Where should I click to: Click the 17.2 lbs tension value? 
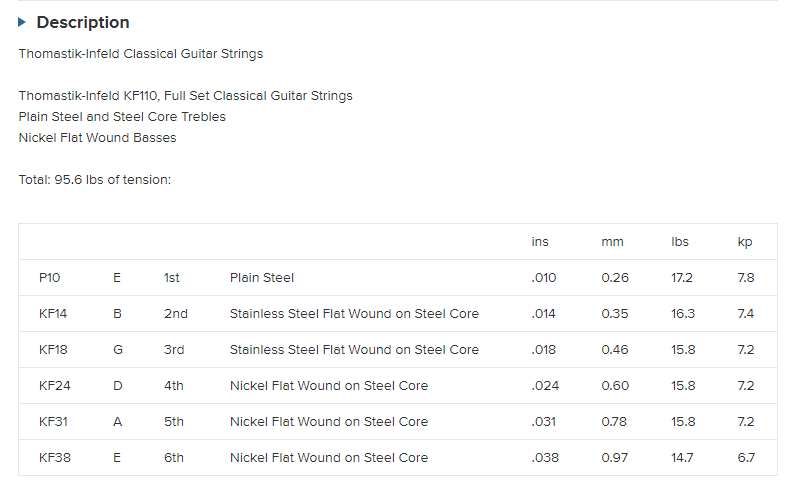coord(682,278)
